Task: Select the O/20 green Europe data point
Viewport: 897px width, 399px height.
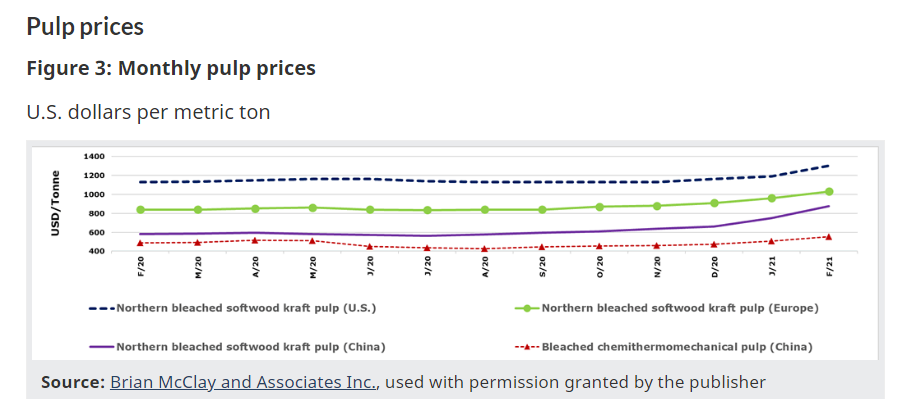Action: tap(599, 207)
